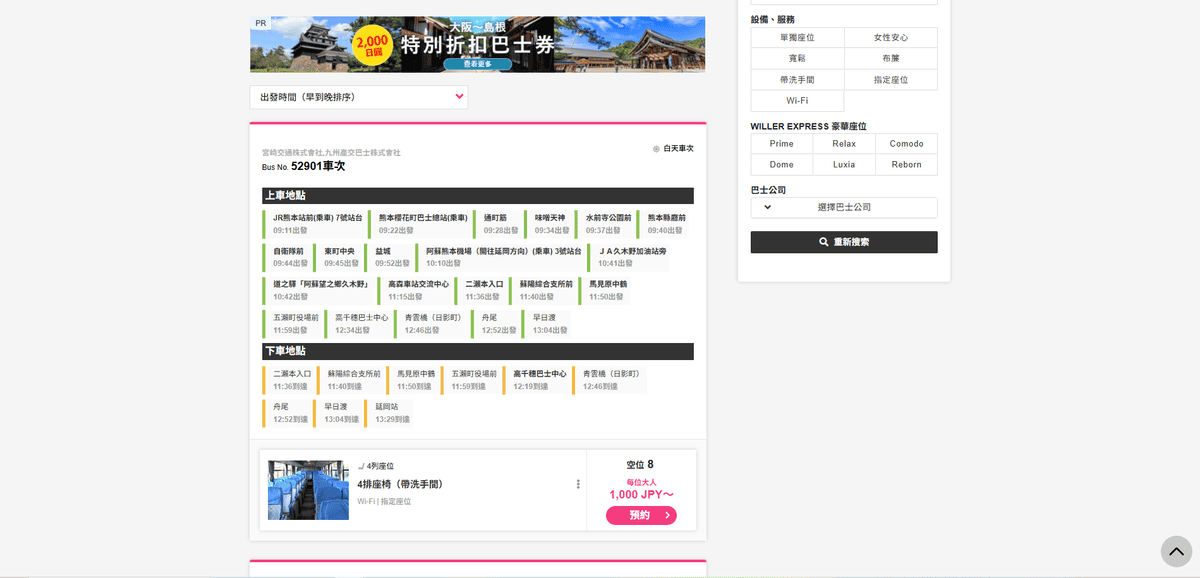
Task: Open the three-dot menu on the seat card
Action: point(578,485)
